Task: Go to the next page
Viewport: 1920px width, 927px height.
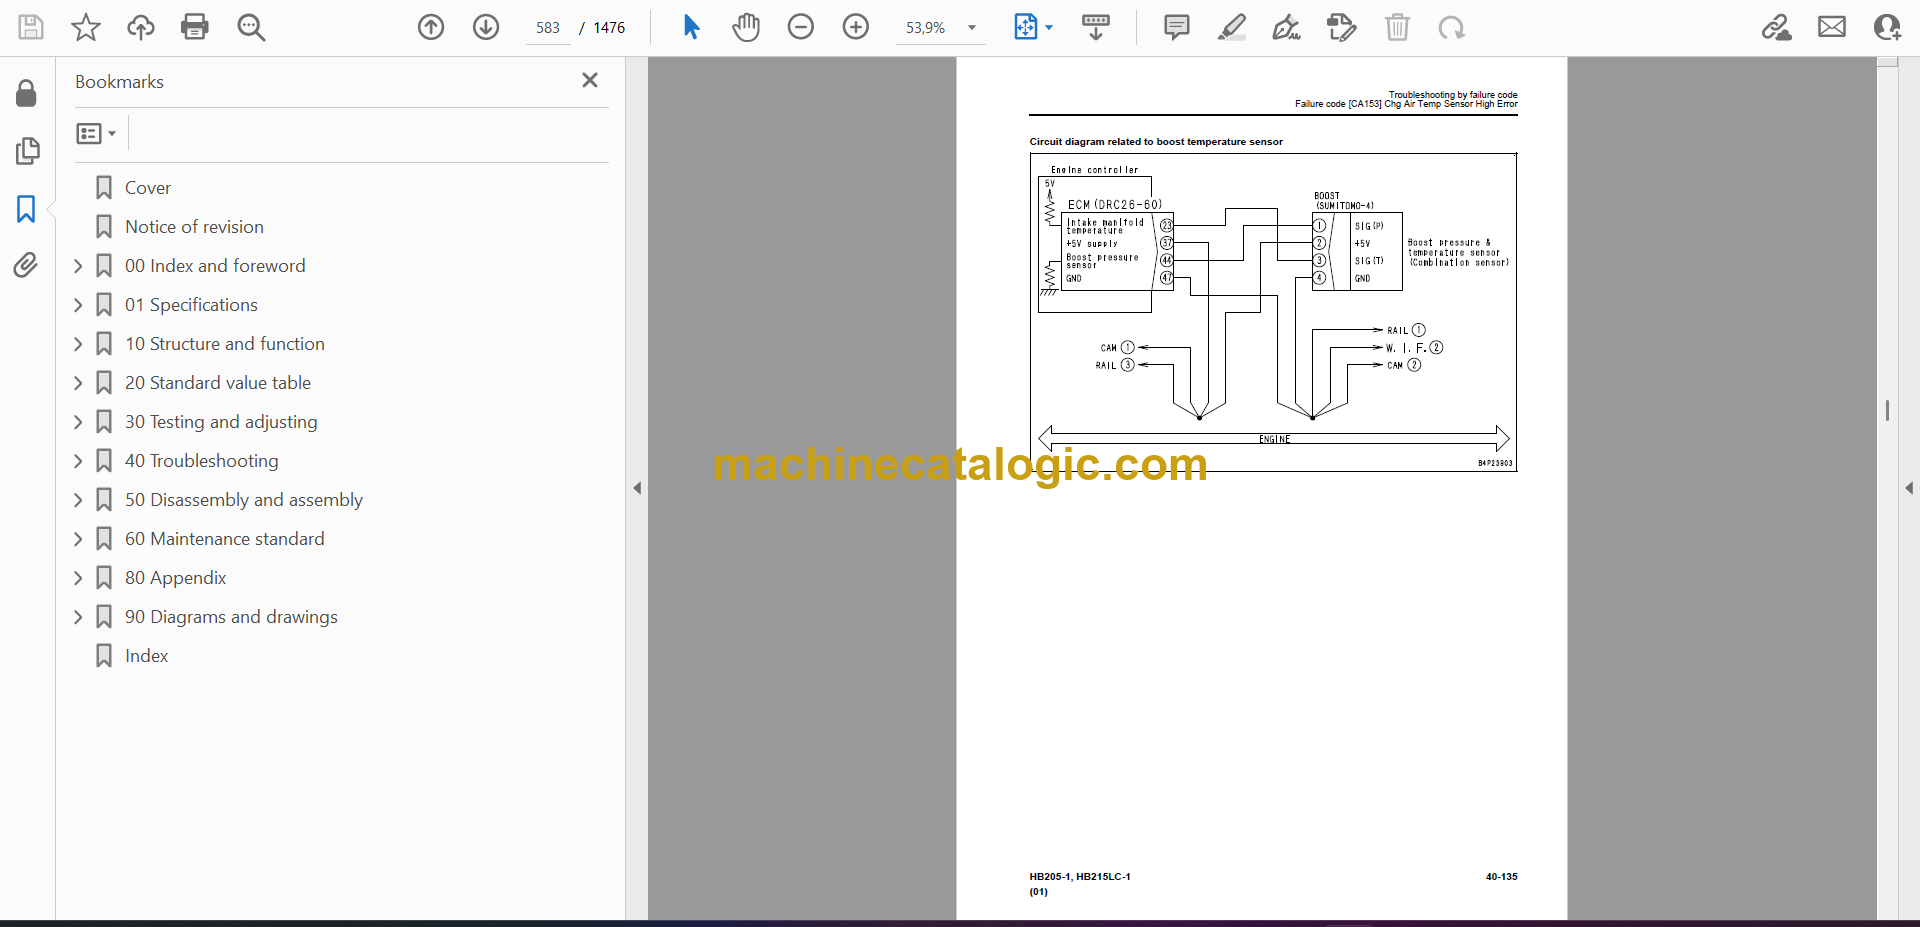Action: click(x=486, y=27)
